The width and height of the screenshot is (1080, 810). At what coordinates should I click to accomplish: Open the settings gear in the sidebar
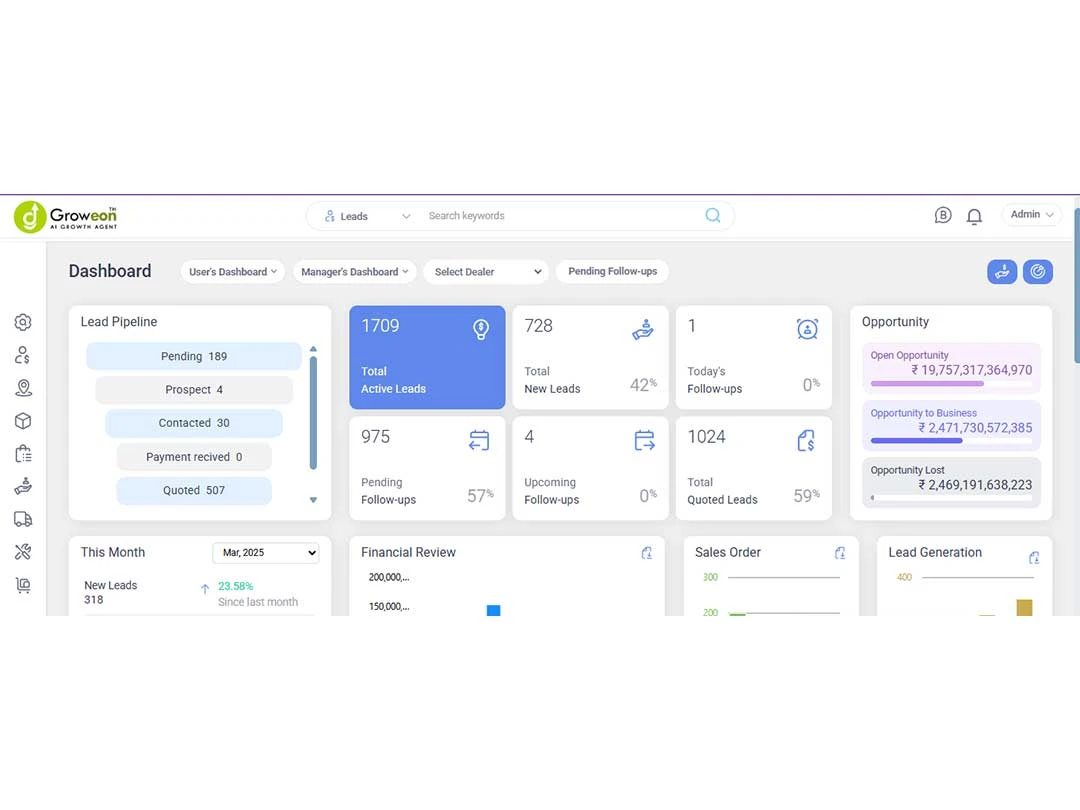coord(23,322)
